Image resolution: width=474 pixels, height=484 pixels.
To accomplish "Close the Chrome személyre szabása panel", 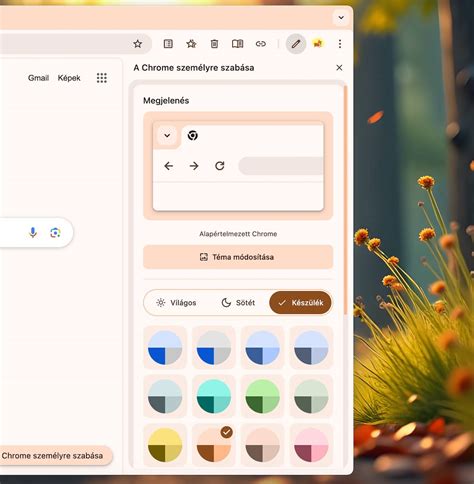I will click(339, 68).
